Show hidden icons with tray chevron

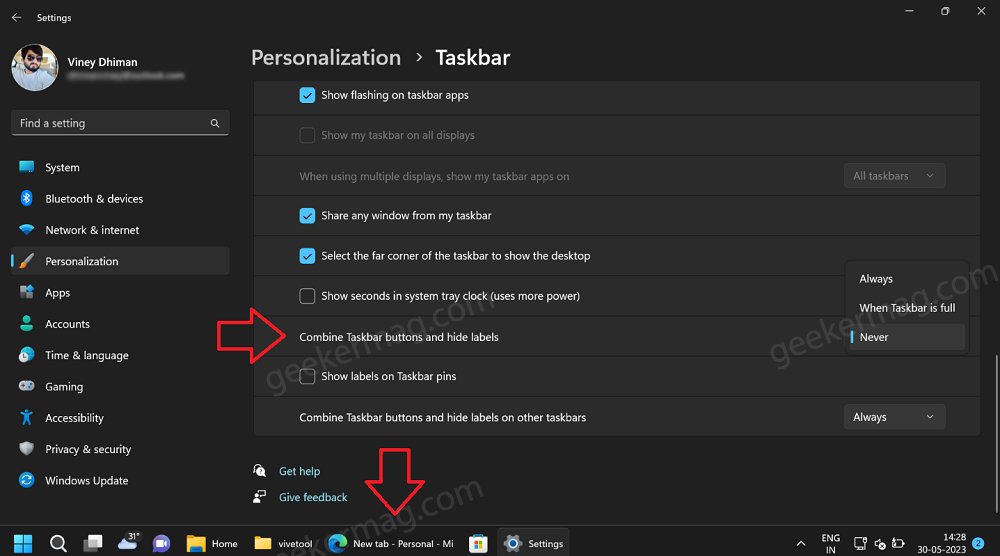(x=801, y=544)
